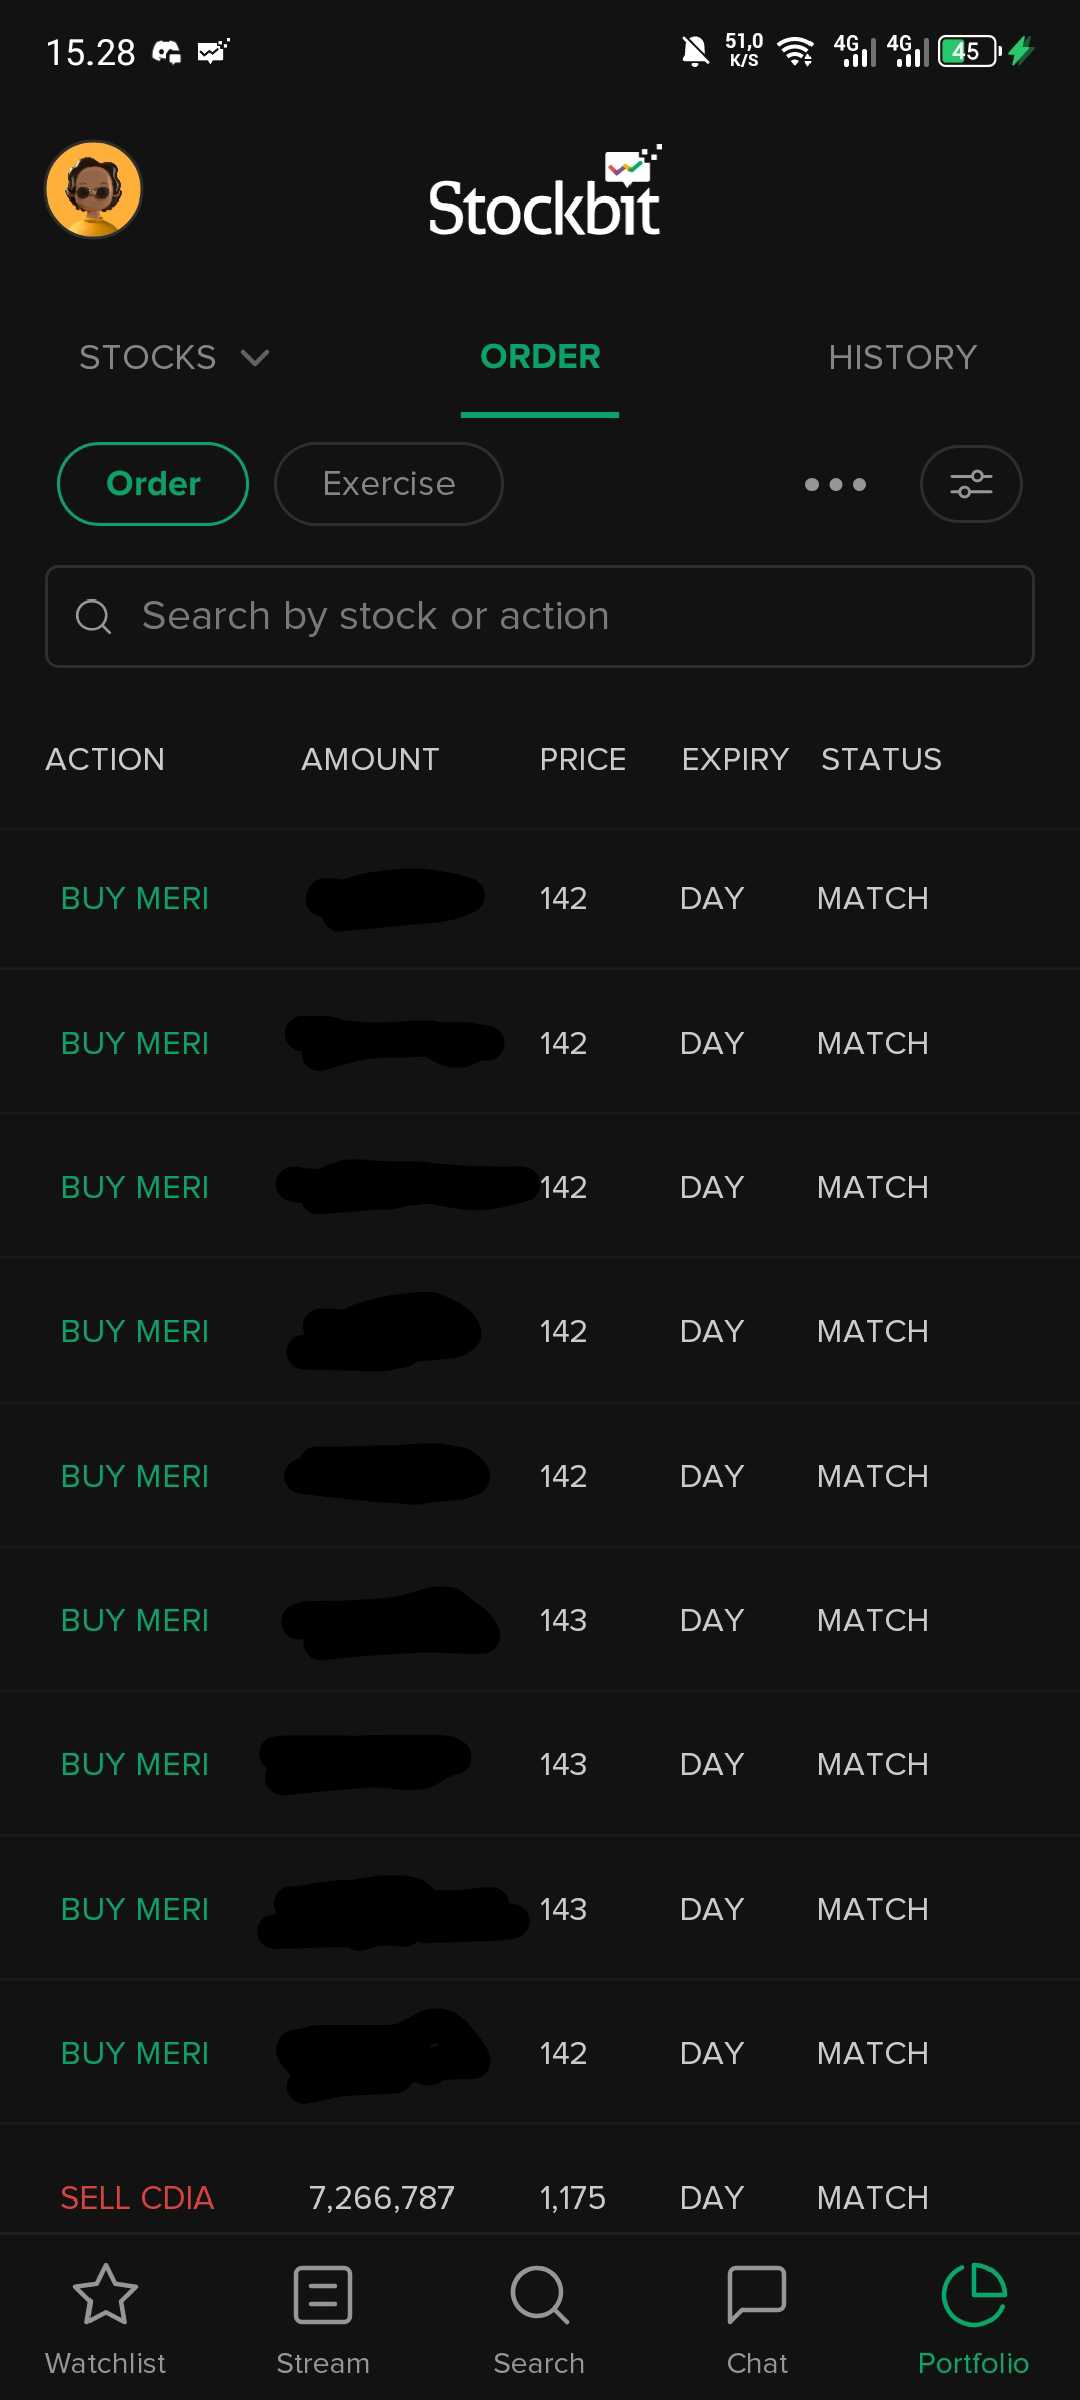Expand the STOCKS dropdown chevron
This screenshot has height=2400, width=1080.
(256, 358)
